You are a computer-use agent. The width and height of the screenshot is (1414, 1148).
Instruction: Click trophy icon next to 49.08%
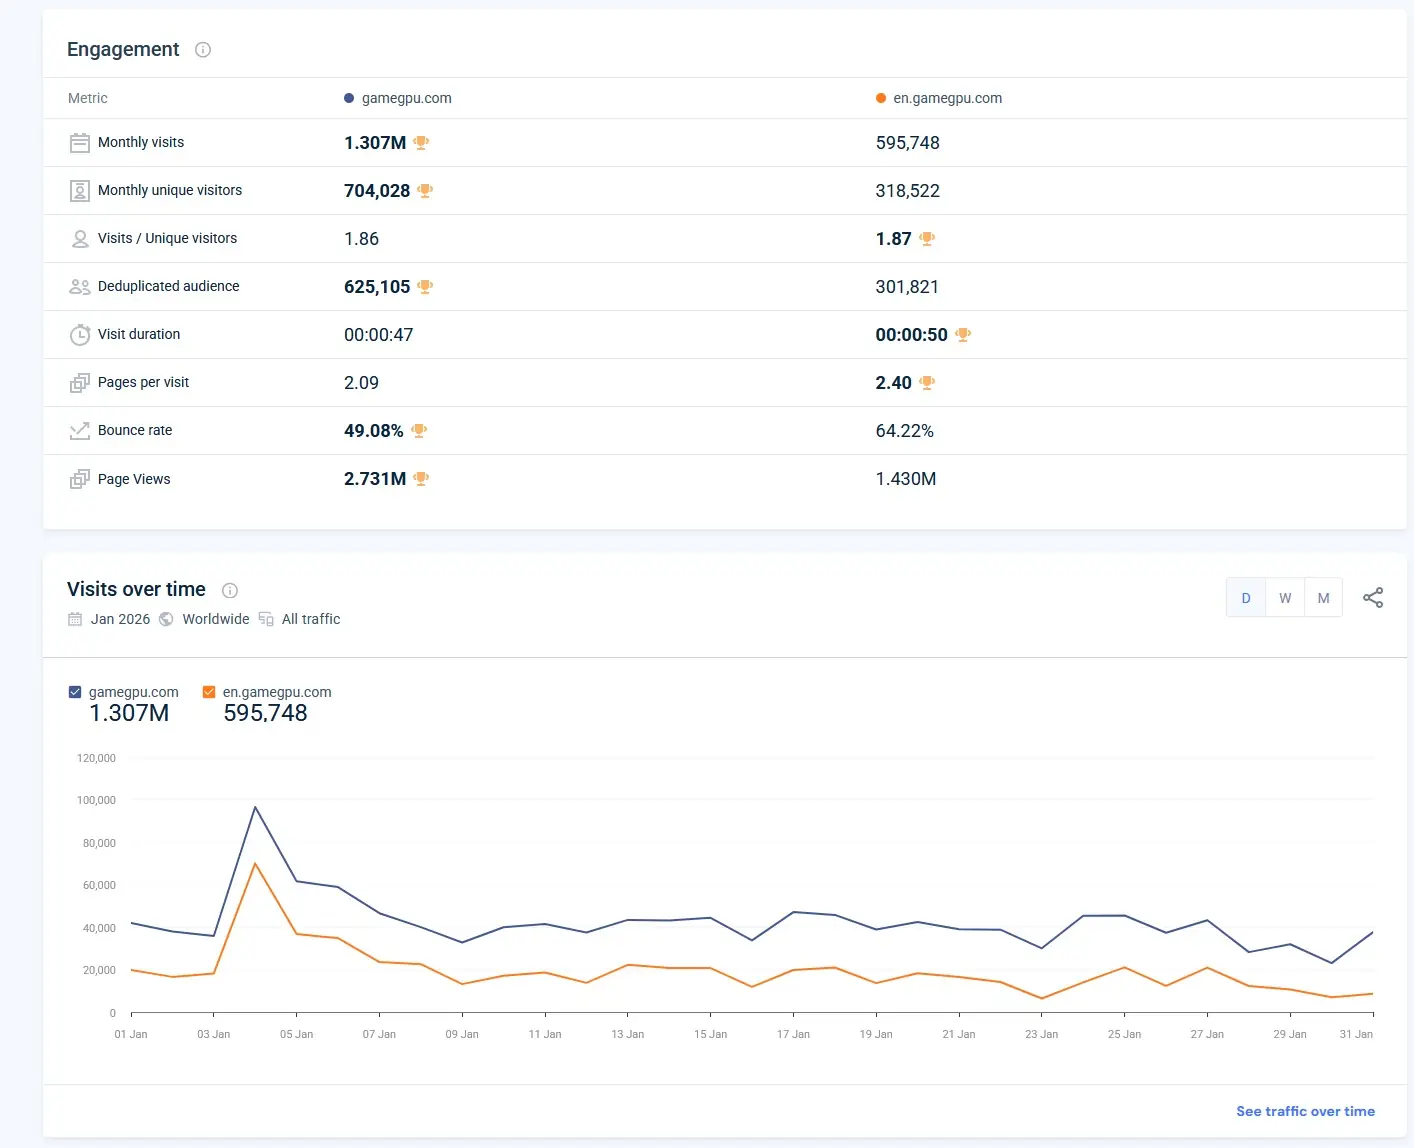click(420, 431)
